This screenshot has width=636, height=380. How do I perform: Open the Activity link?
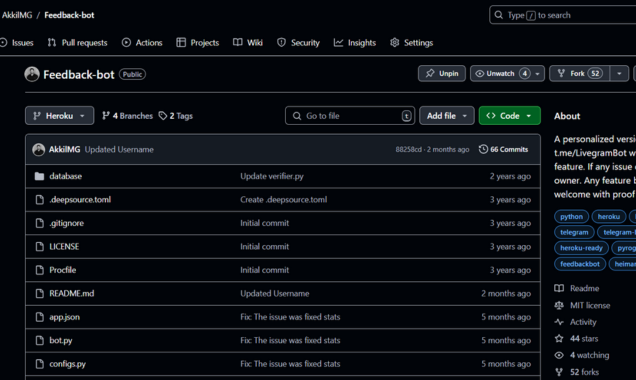click(575, 322)
